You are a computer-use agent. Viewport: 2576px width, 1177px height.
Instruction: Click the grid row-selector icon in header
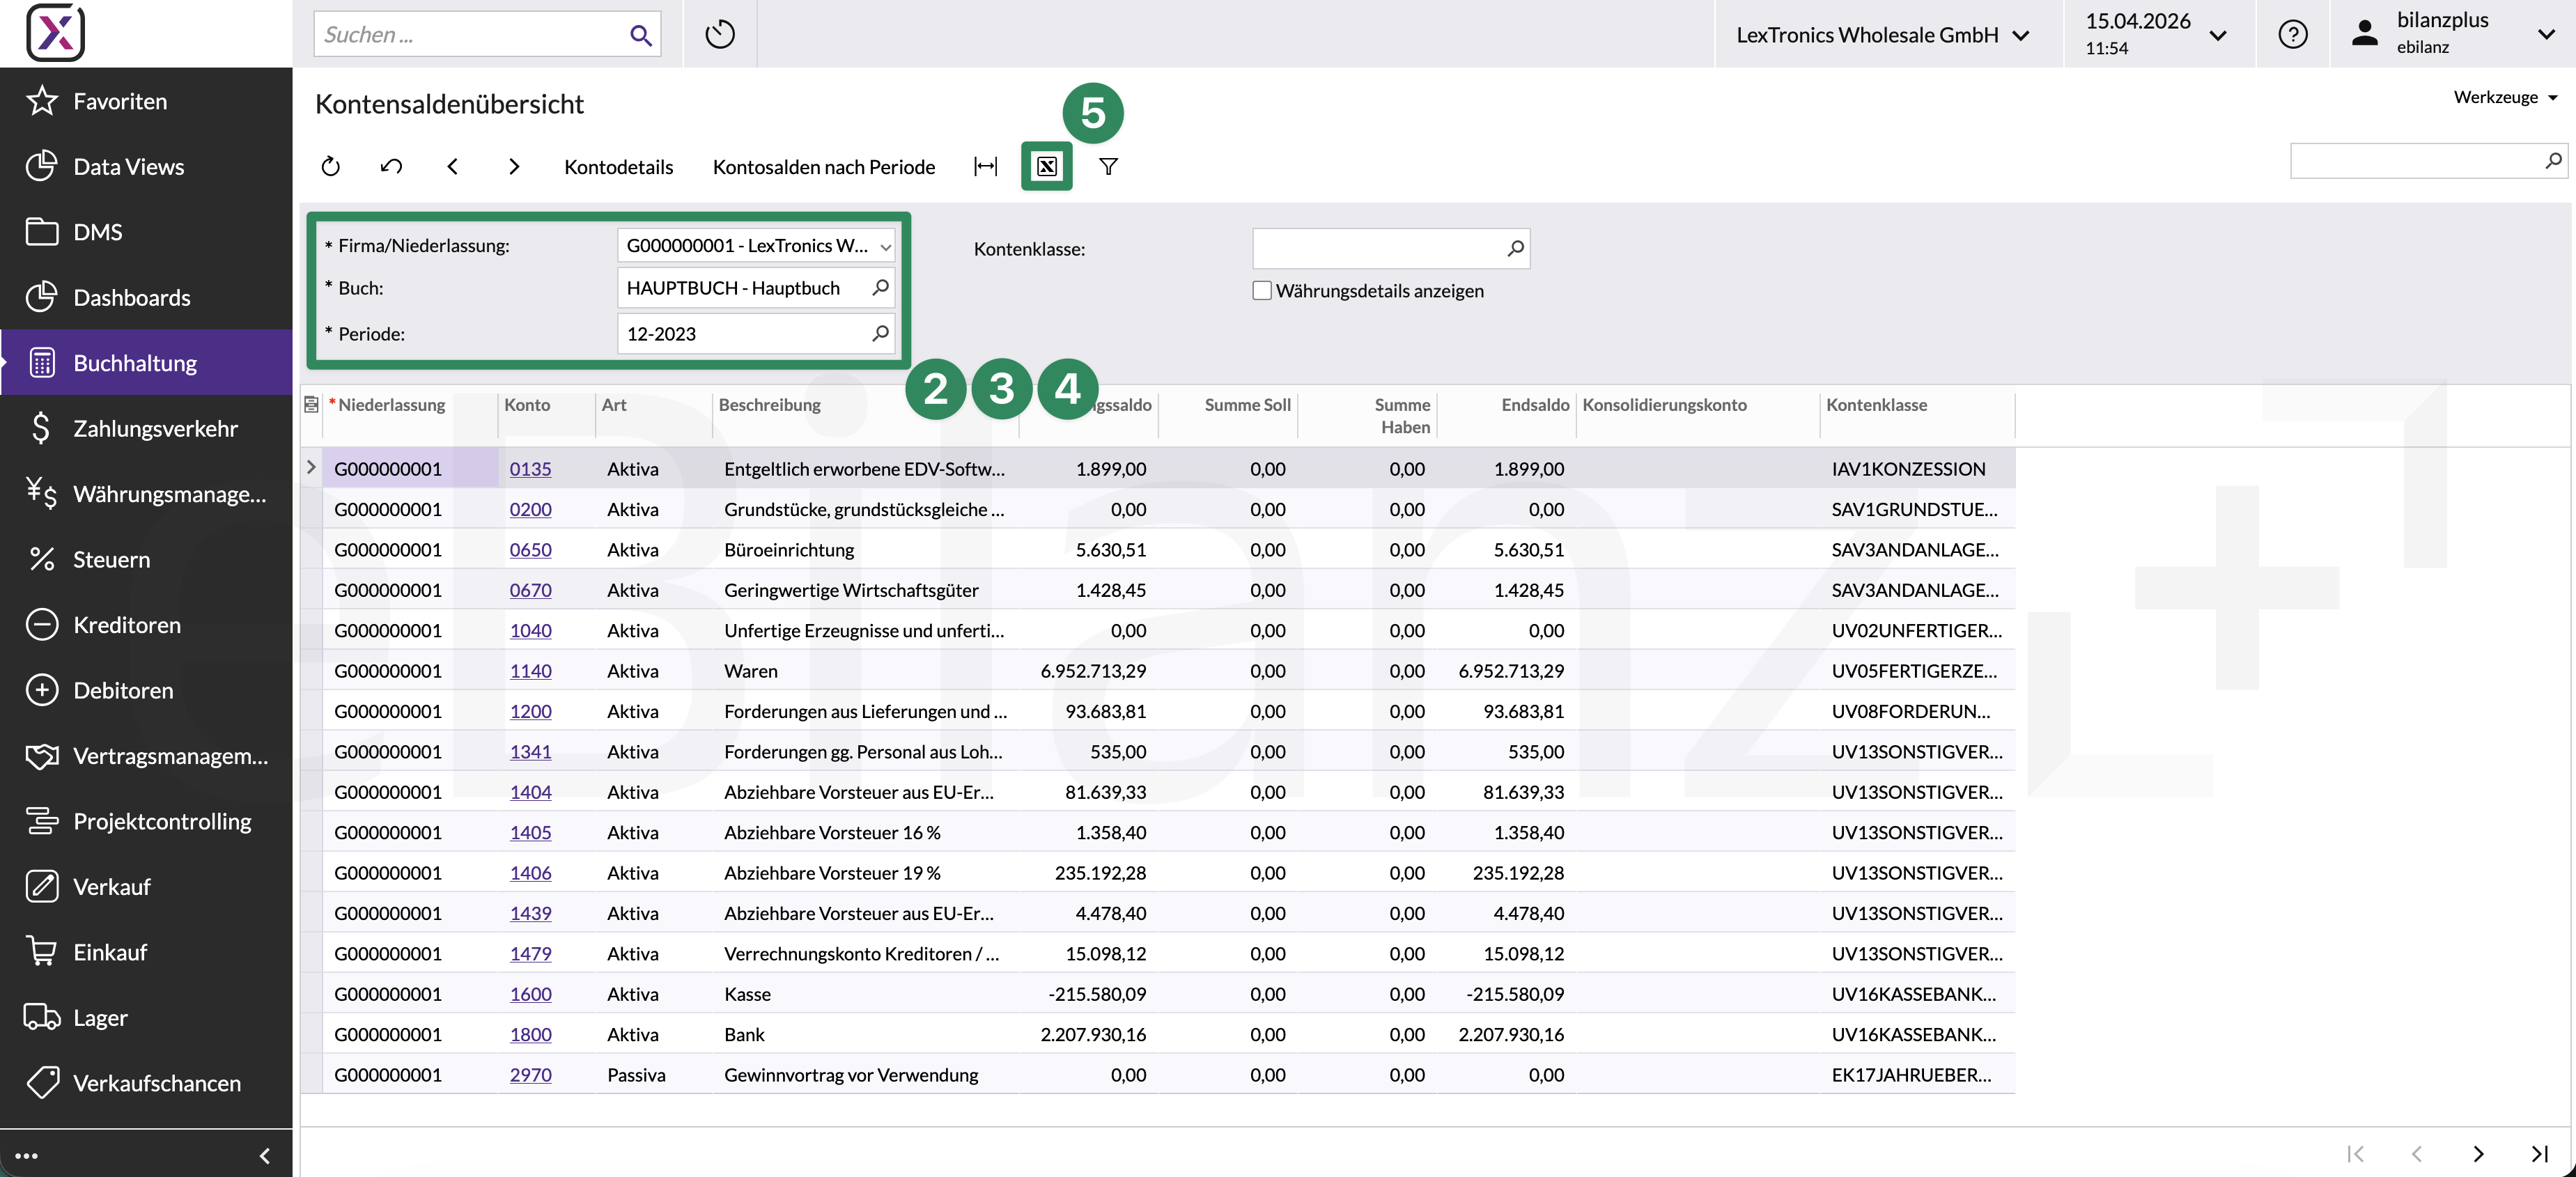[x=311, y=405]
